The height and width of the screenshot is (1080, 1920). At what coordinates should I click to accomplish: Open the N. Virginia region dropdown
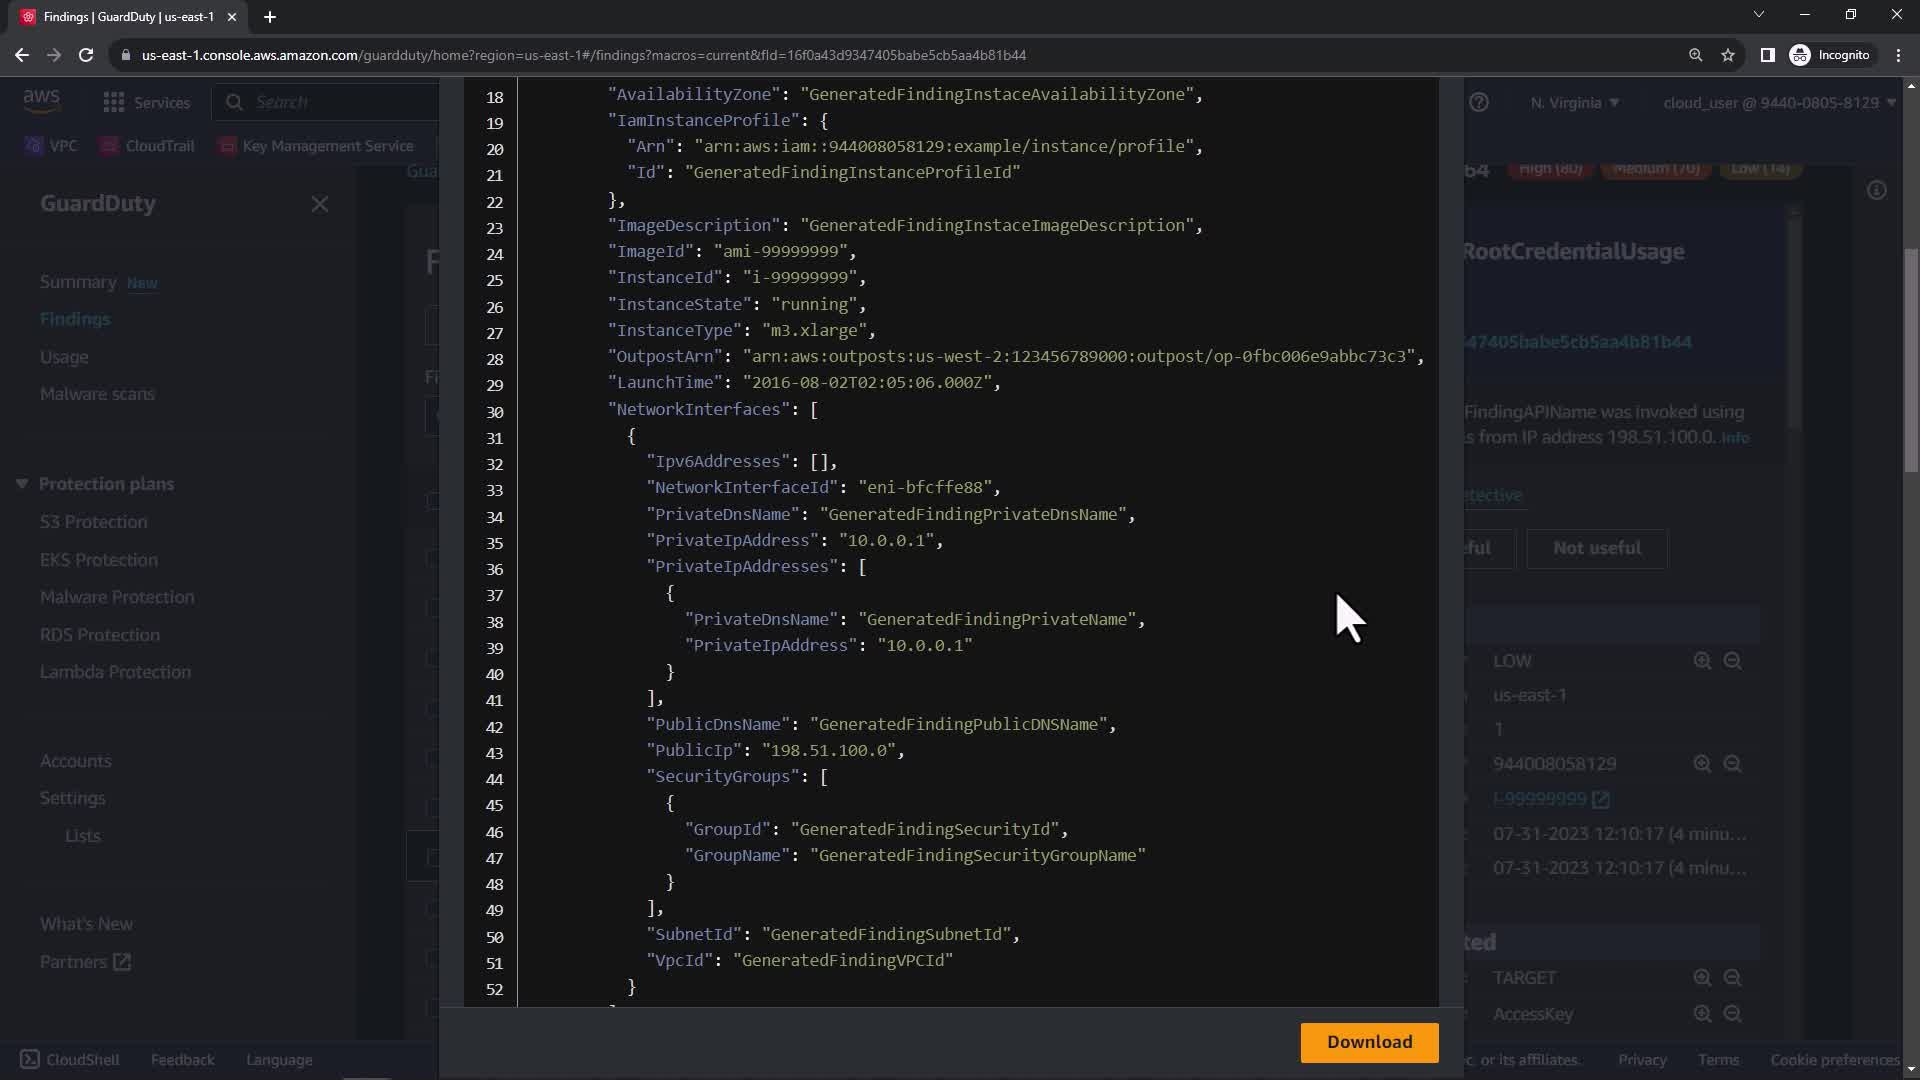point(1574,102)
